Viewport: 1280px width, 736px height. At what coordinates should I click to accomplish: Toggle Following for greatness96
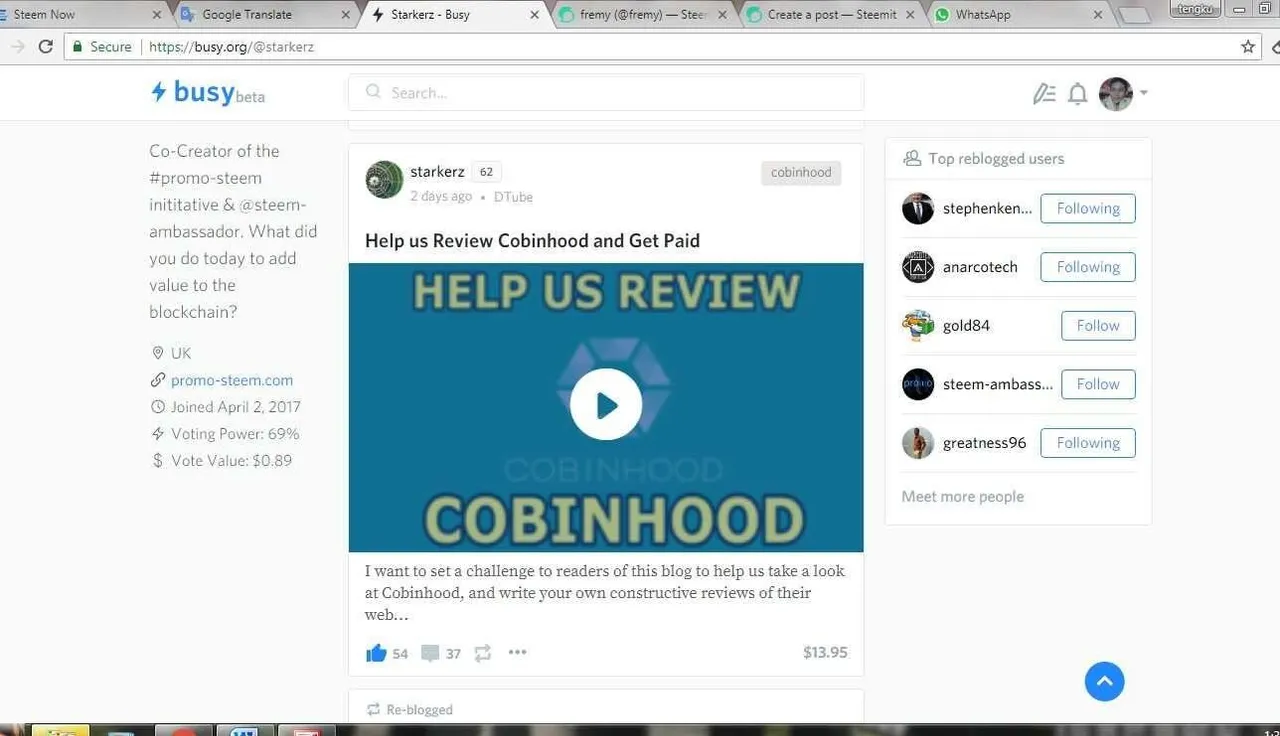coord(1088,443)
